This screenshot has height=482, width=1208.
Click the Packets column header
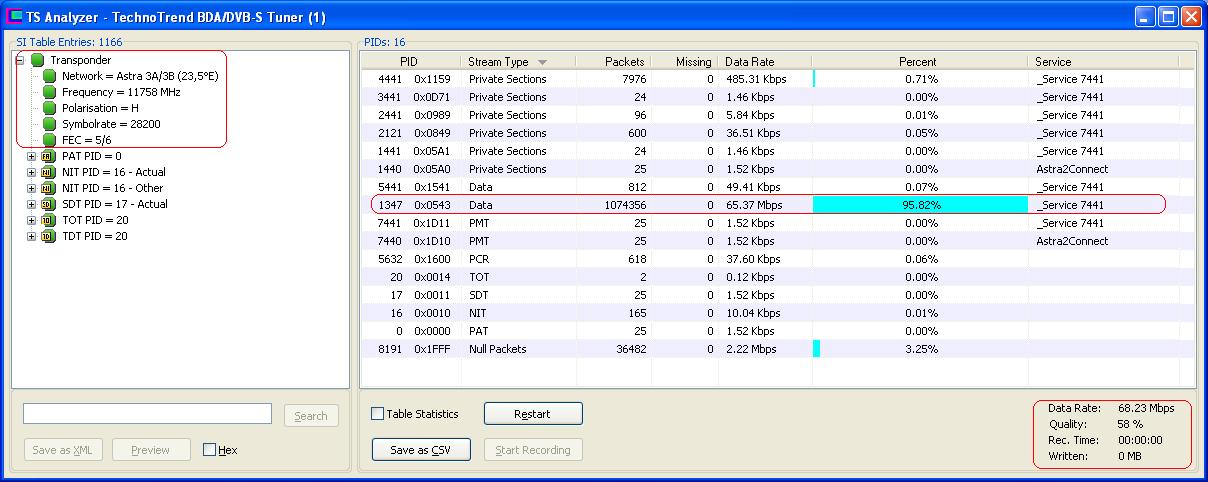click(x=614, y=62)
